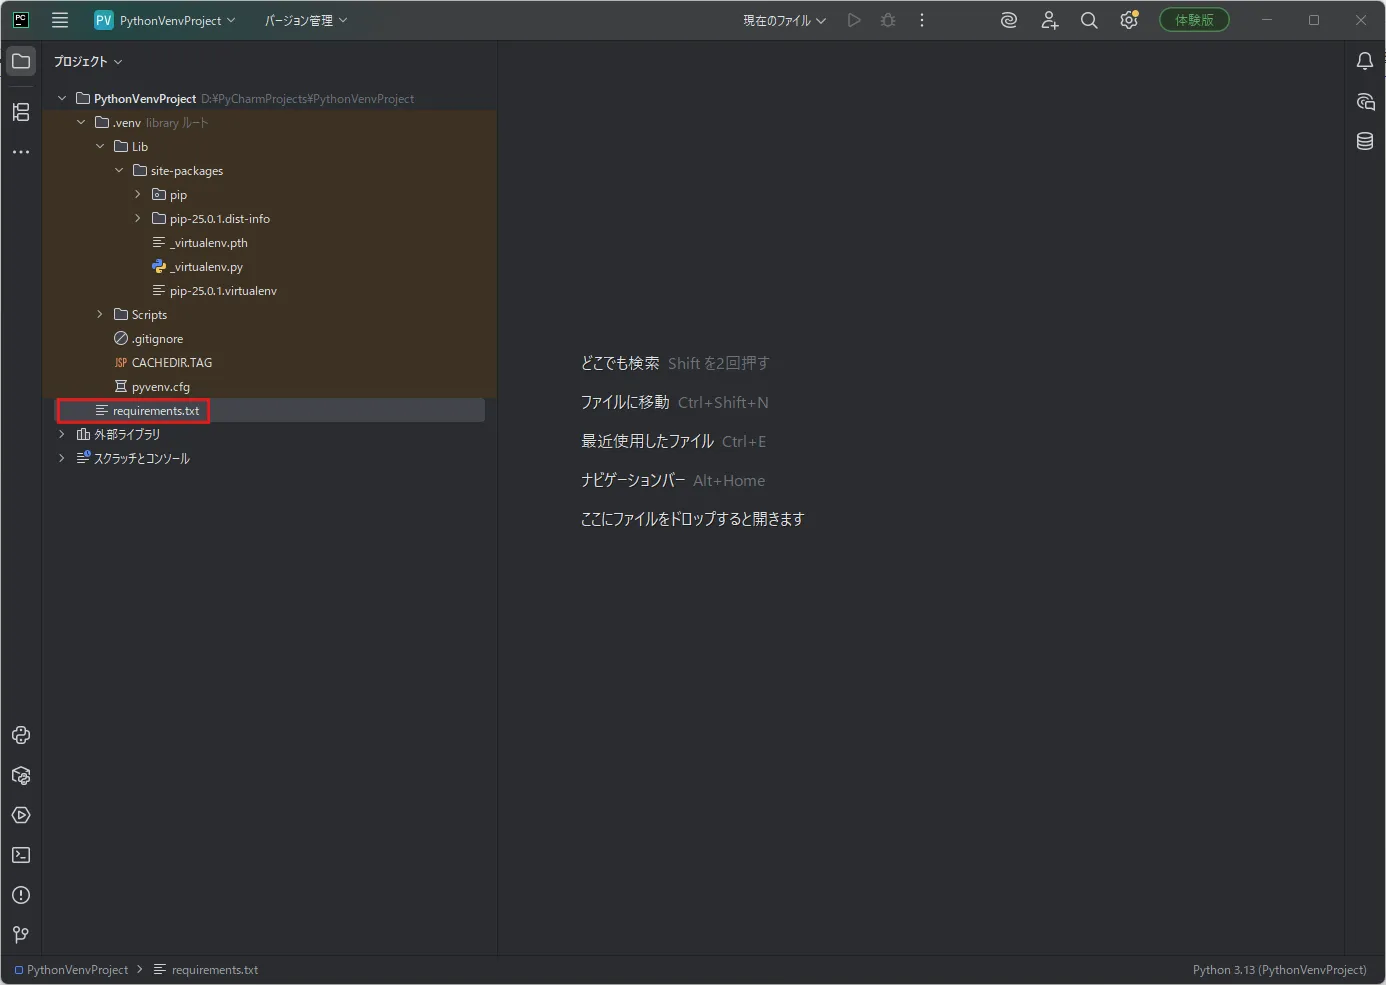Open the バージョン管理 dropdown
Screen dimensions: 1386x985
(x=306, y=20)
